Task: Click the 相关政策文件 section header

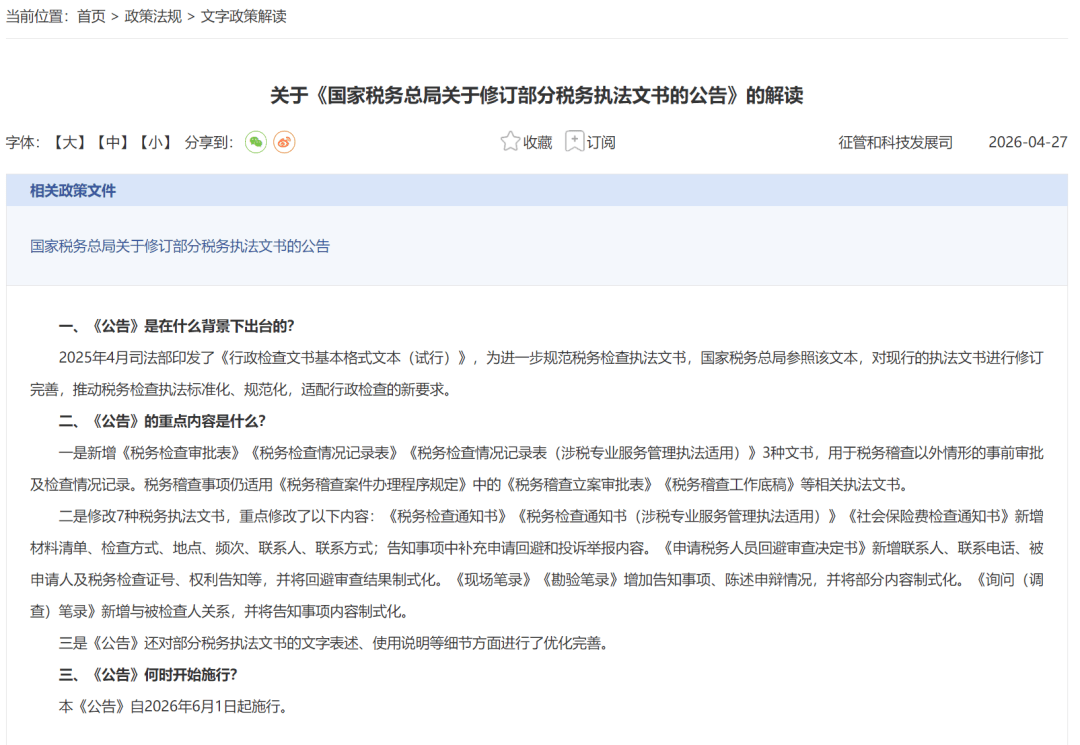Action: (72, 191)
